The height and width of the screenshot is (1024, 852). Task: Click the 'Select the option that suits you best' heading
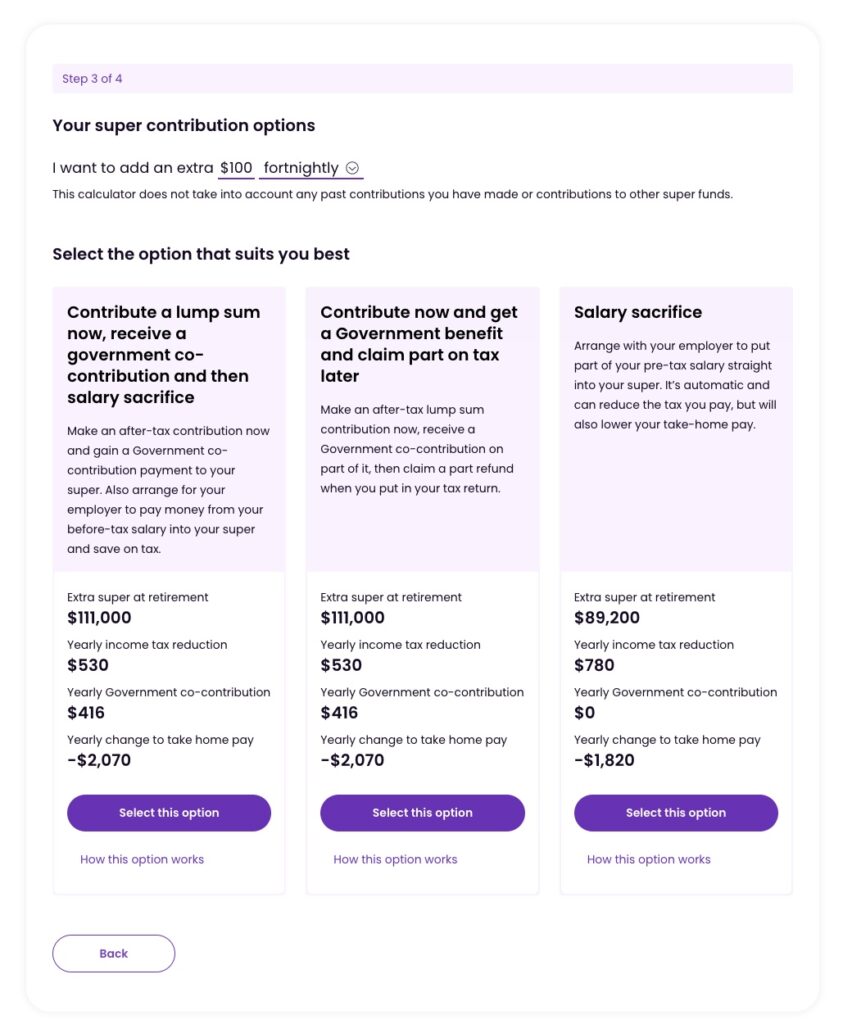click(201, 254)
